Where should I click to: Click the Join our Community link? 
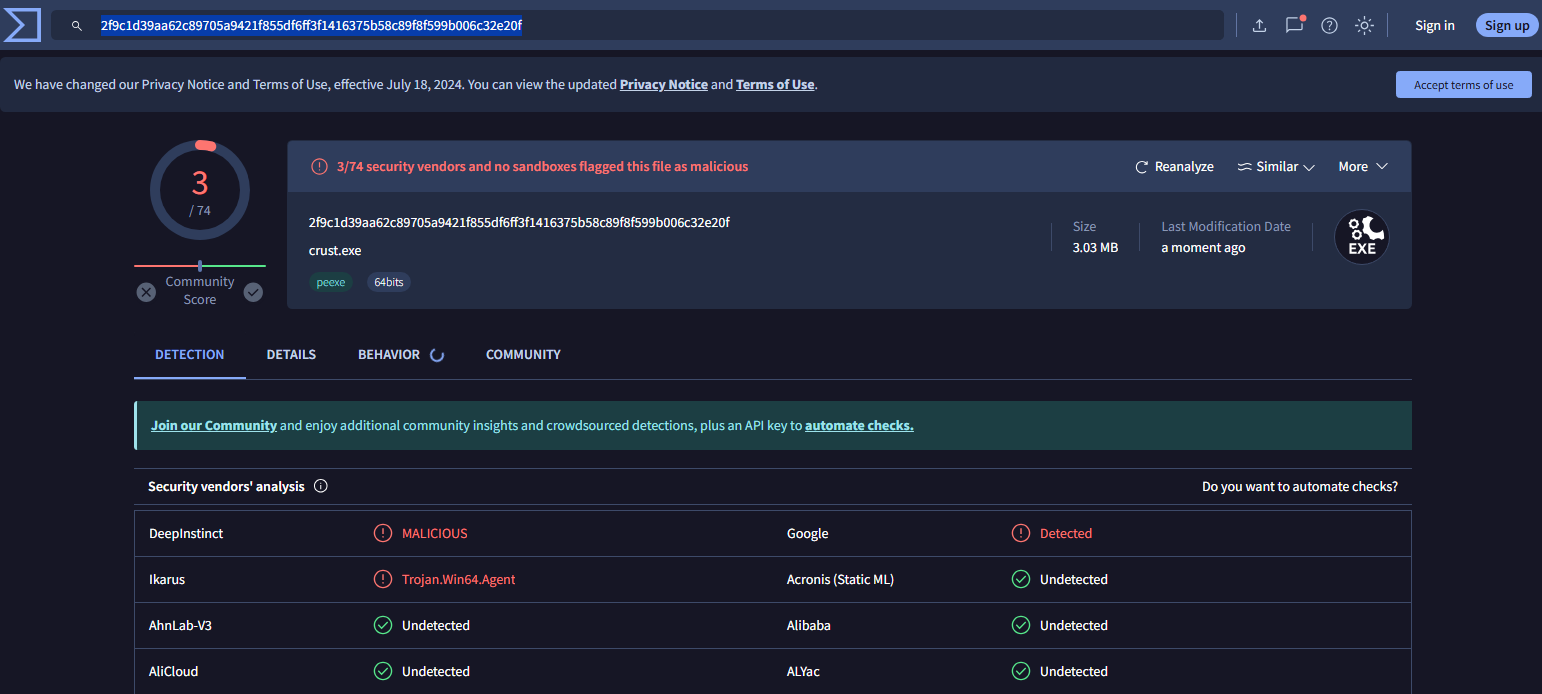[214, 426]
